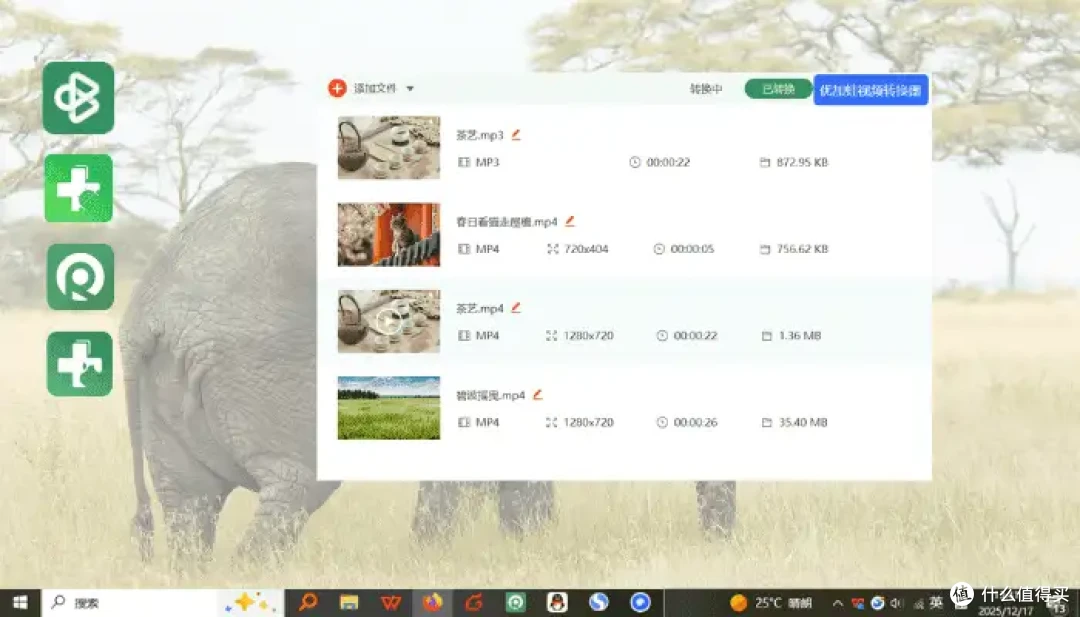Switch to the 转换中 tab
Viewport: 1080px width, 617px height.
click(x=706, y=89)
